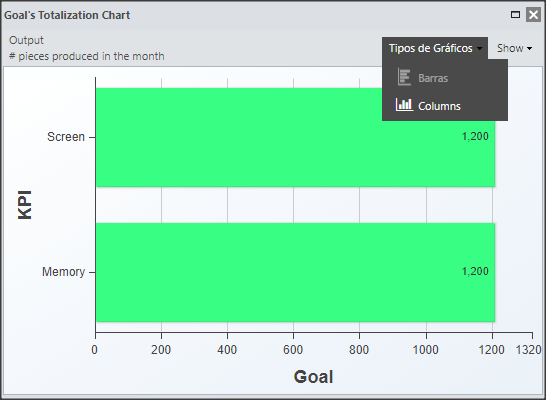Select the Barras chart type icon

point(404,77)
